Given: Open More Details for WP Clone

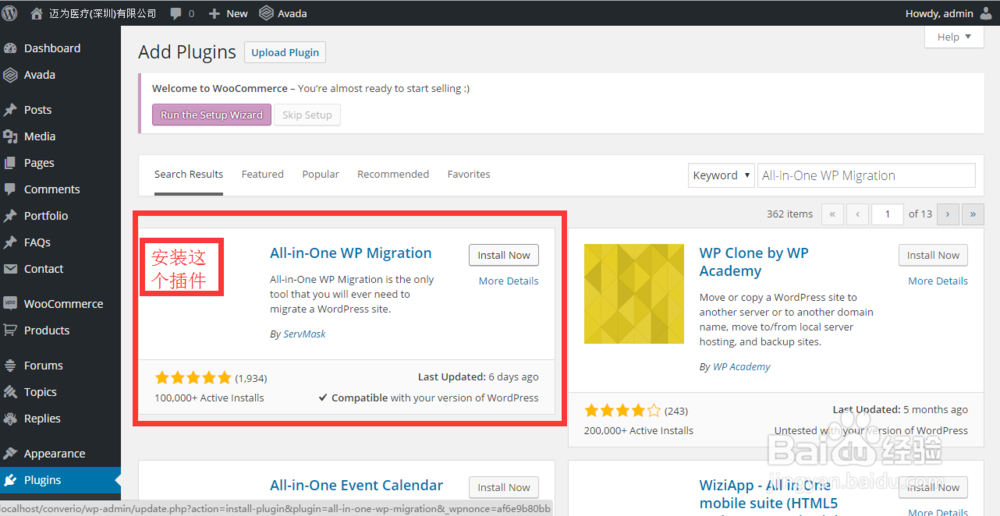Looking at the screenshot, I should pyautogui.click(x=938, y=281).
